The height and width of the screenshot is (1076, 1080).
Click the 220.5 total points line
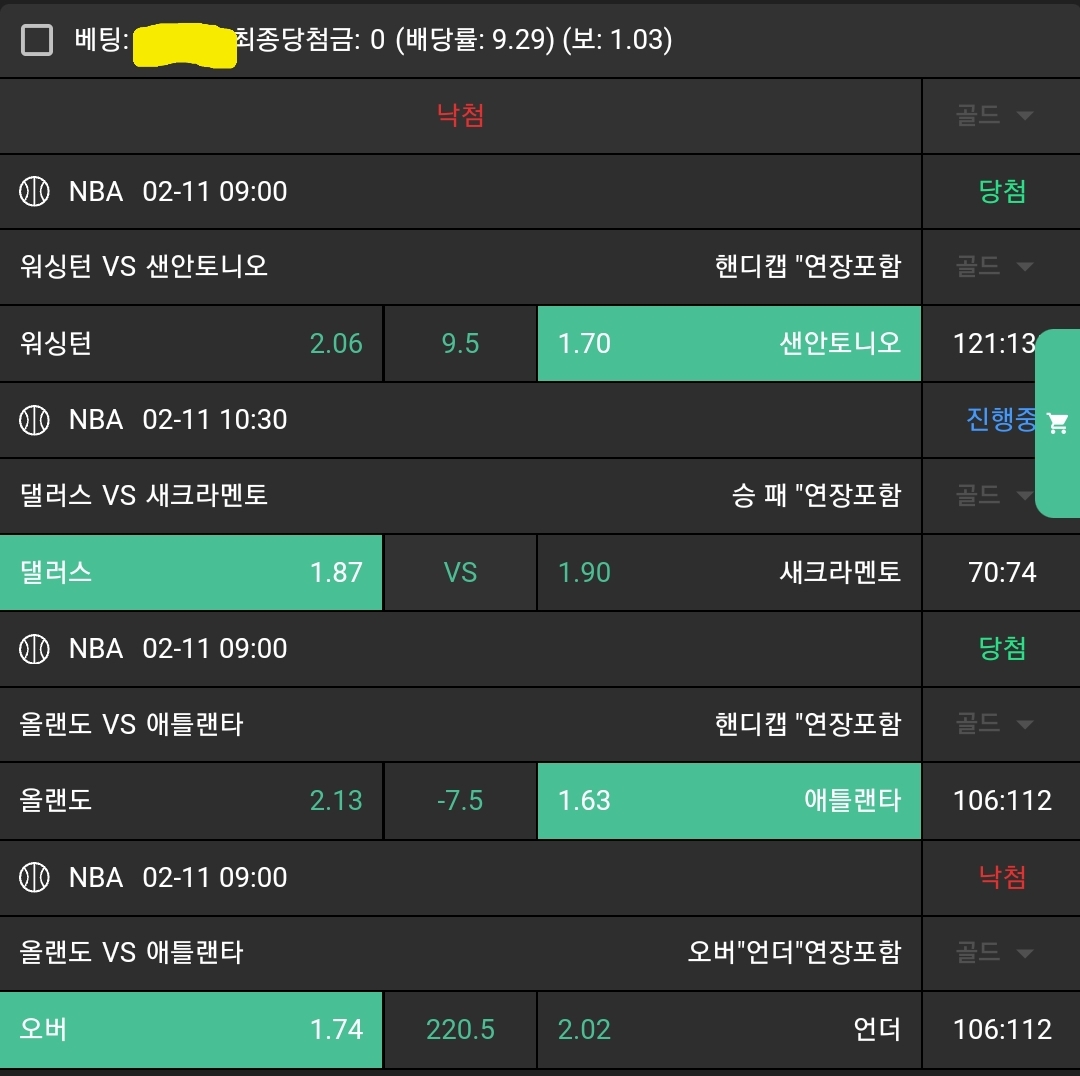(460, 1029)
